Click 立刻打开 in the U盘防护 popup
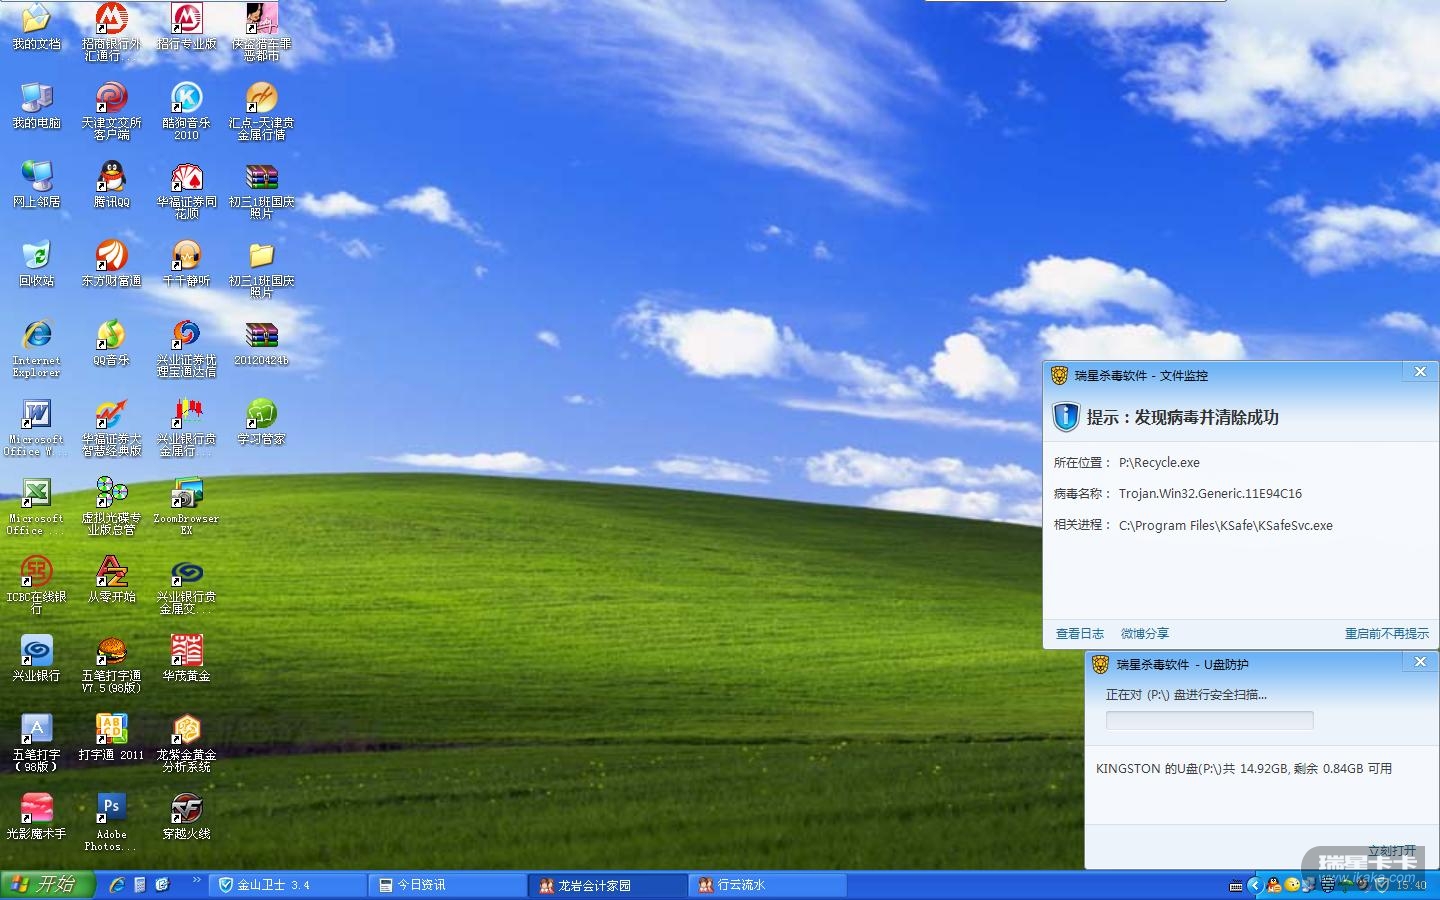This screenshot has width=1440, height=900. coord(1392,851)
